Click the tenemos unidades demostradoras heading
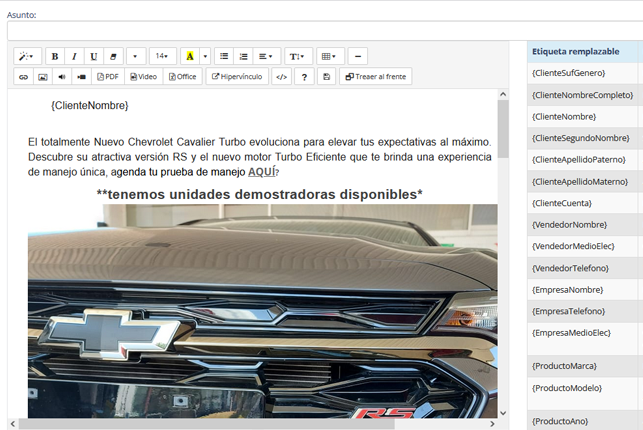The height and width of the screenshot is (430, 643). click(260, 194)
